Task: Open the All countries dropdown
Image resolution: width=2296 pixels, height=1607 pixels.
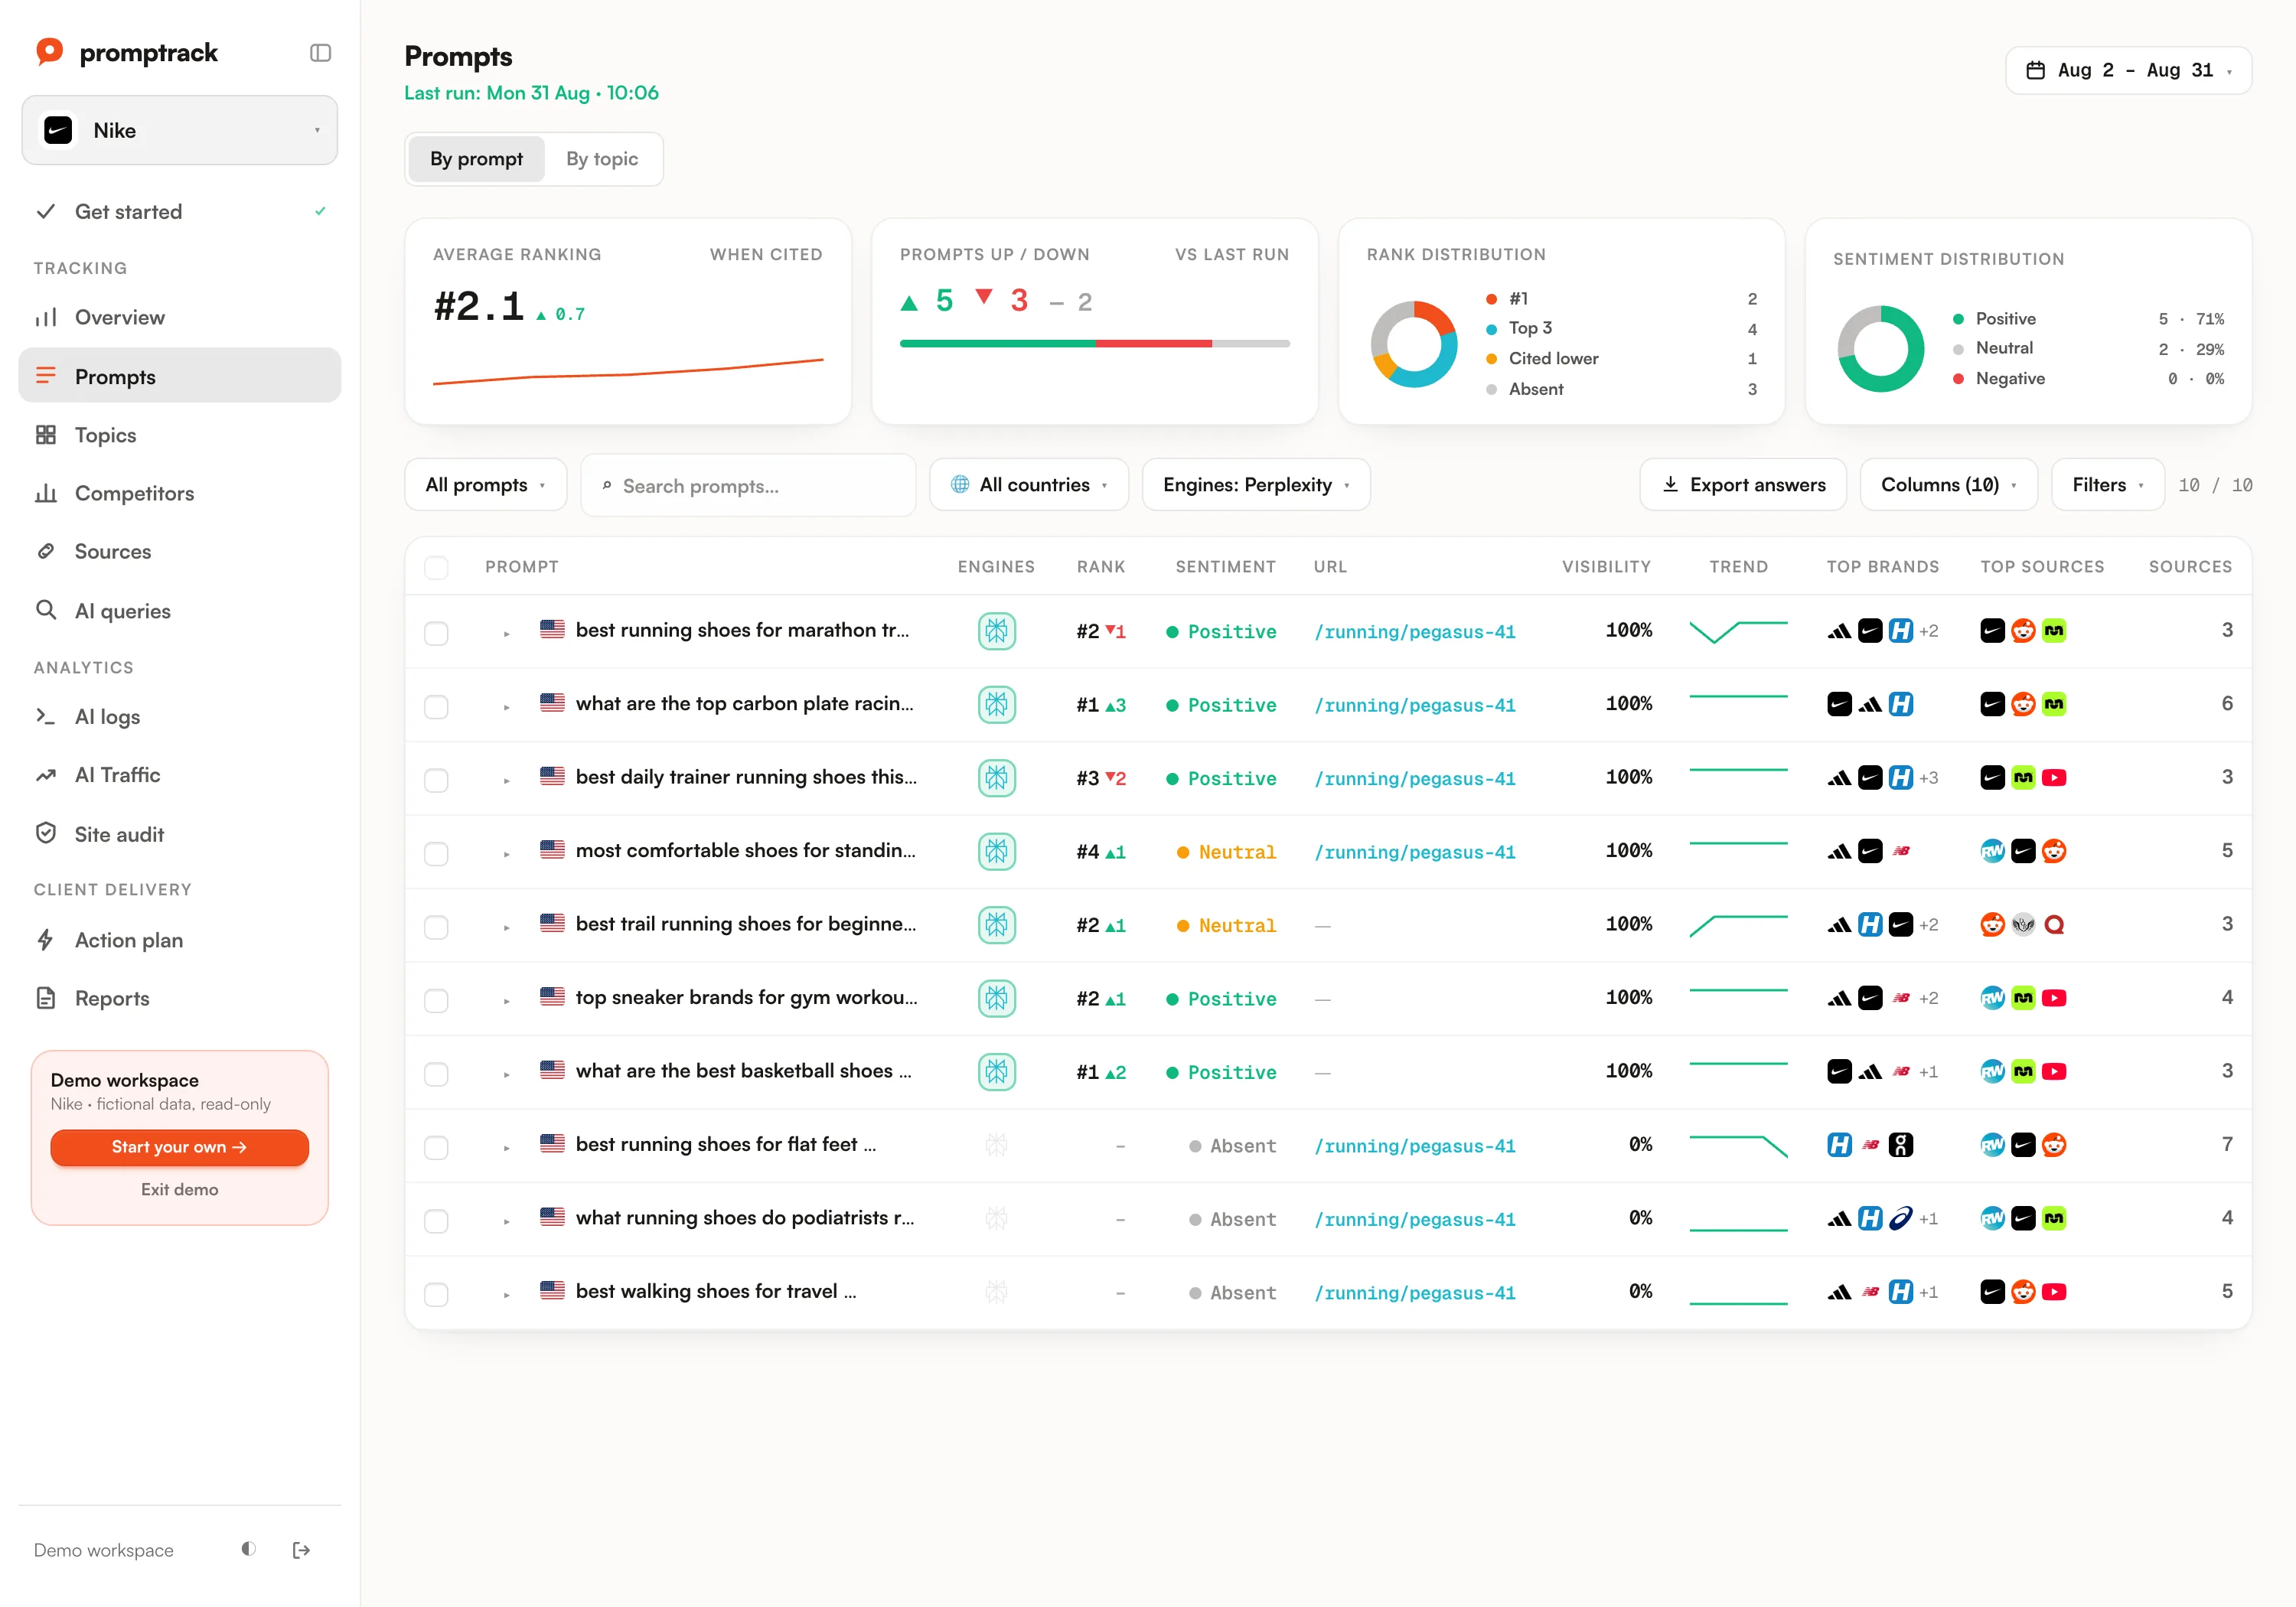Action: point(1029,484)
